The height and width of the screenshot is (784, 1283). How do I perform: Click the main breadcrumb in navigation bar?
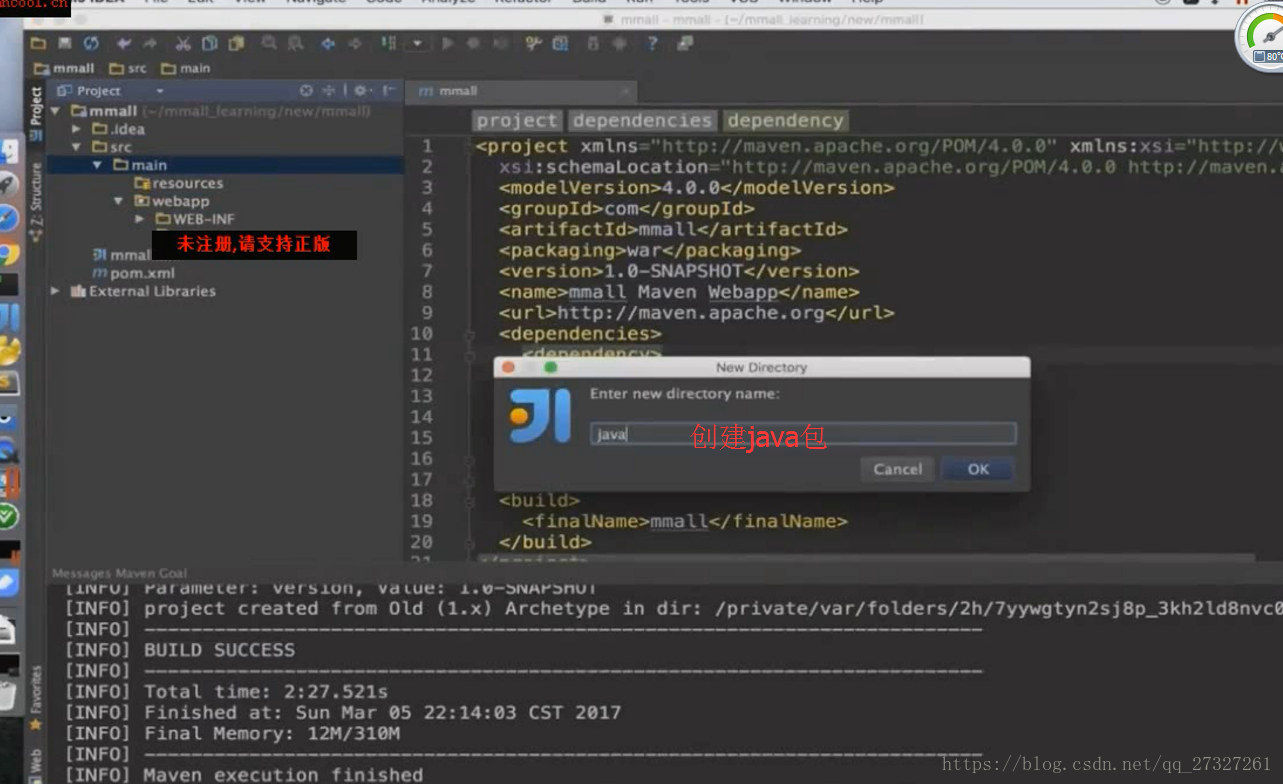pos(186,68)
